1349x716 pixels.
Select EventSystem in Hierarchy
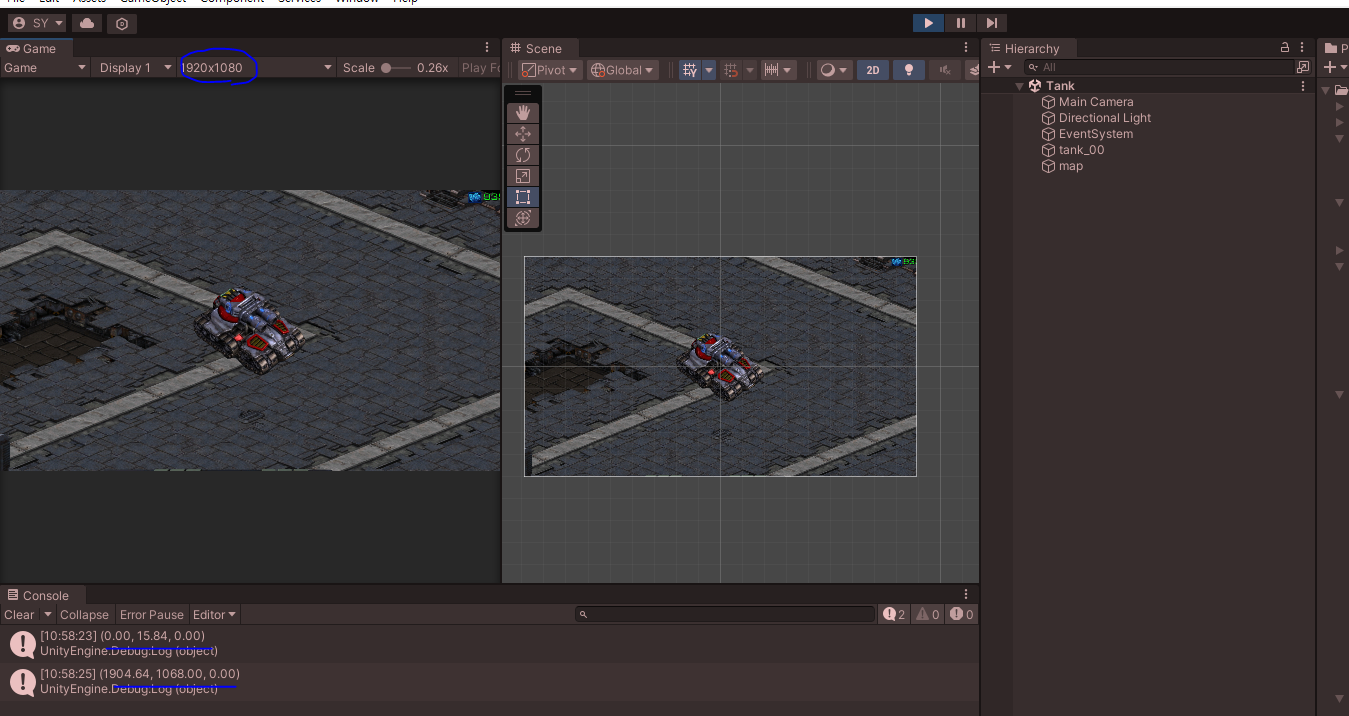(1096, 134)
